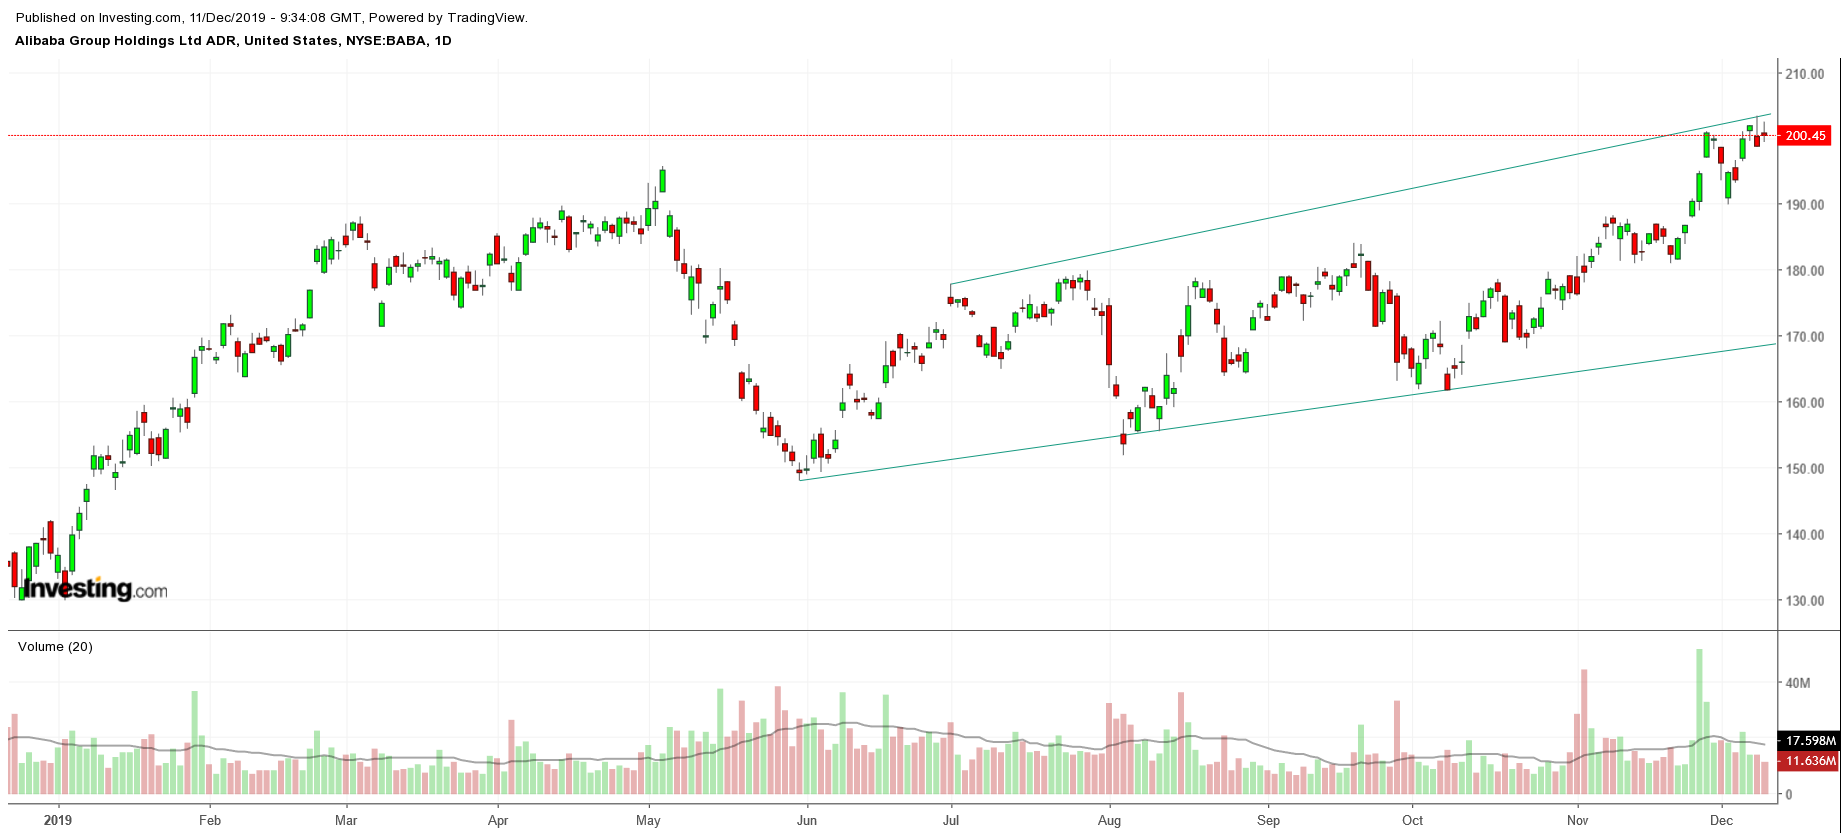1848x838 pixels.
Task: Click the May time axis label
Action: pos(648,820)
